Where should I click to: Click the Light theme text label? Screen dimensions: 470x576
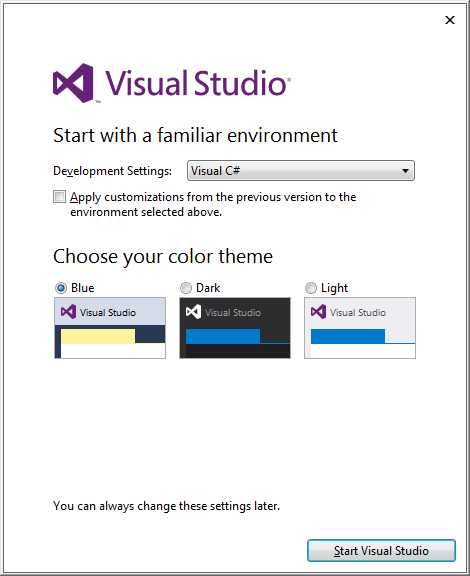click(334, 288)
